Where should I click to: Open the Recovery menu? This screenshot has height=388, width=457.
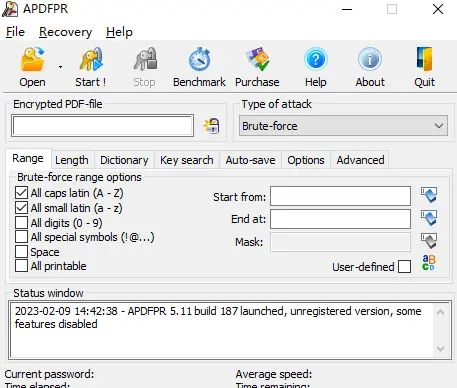(x=65, y=32)
